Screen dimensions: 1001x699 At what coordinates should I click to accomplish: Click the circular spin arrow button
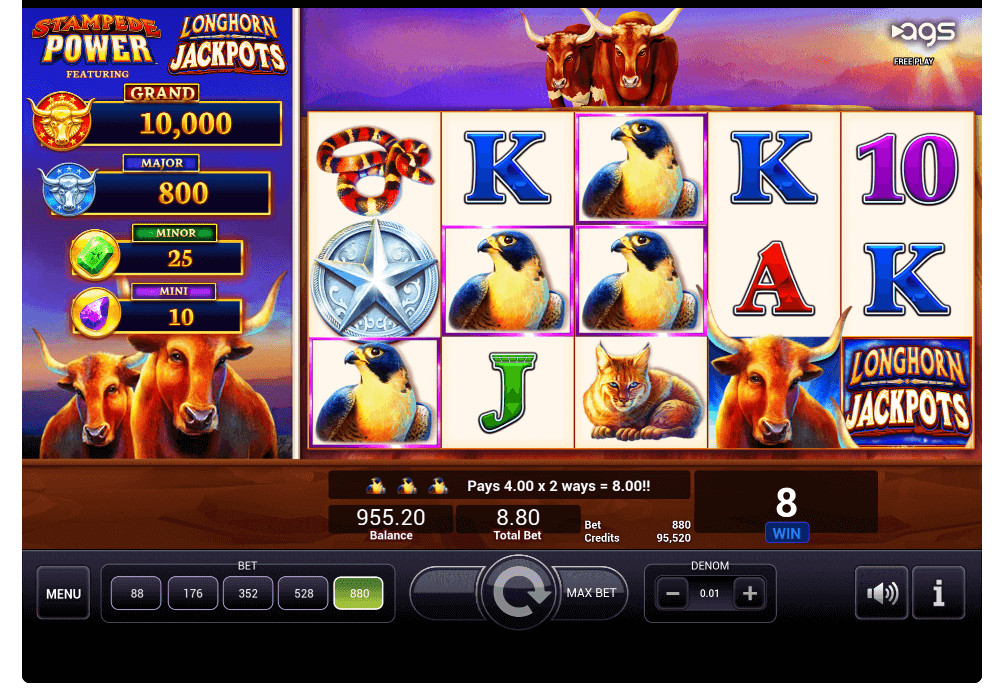pos(518,593)
